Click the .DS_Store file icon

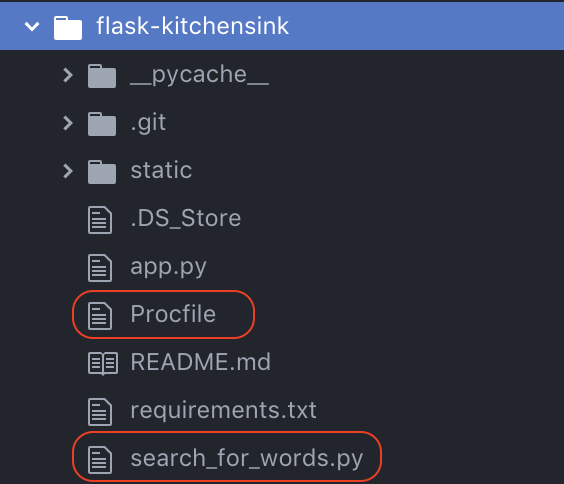[x=100, y=220]
